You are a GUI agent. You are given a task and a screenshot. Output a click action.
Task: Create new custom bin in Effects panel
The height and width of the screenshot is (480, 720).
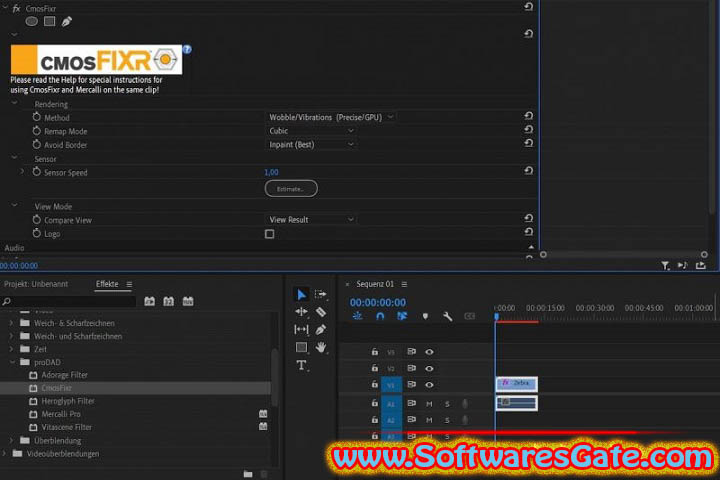248,474
